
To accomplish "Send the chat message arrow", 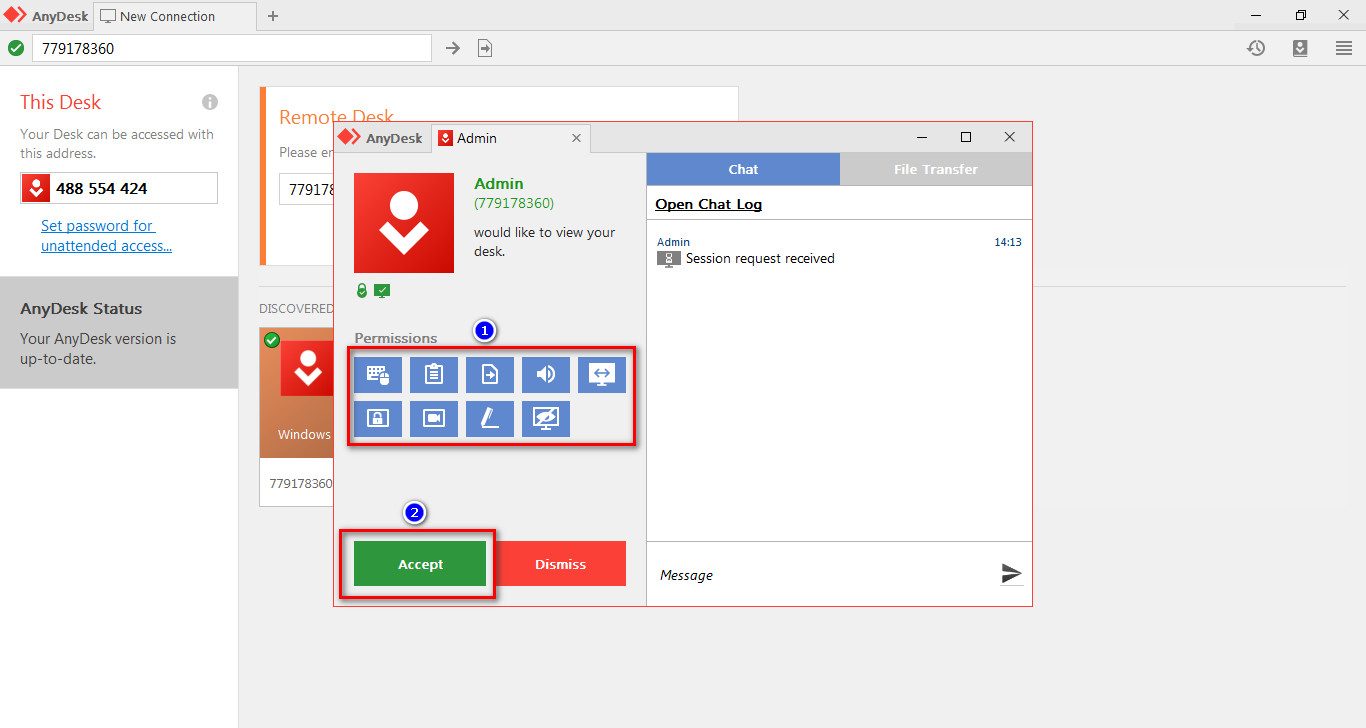I will click(1011, 573).
